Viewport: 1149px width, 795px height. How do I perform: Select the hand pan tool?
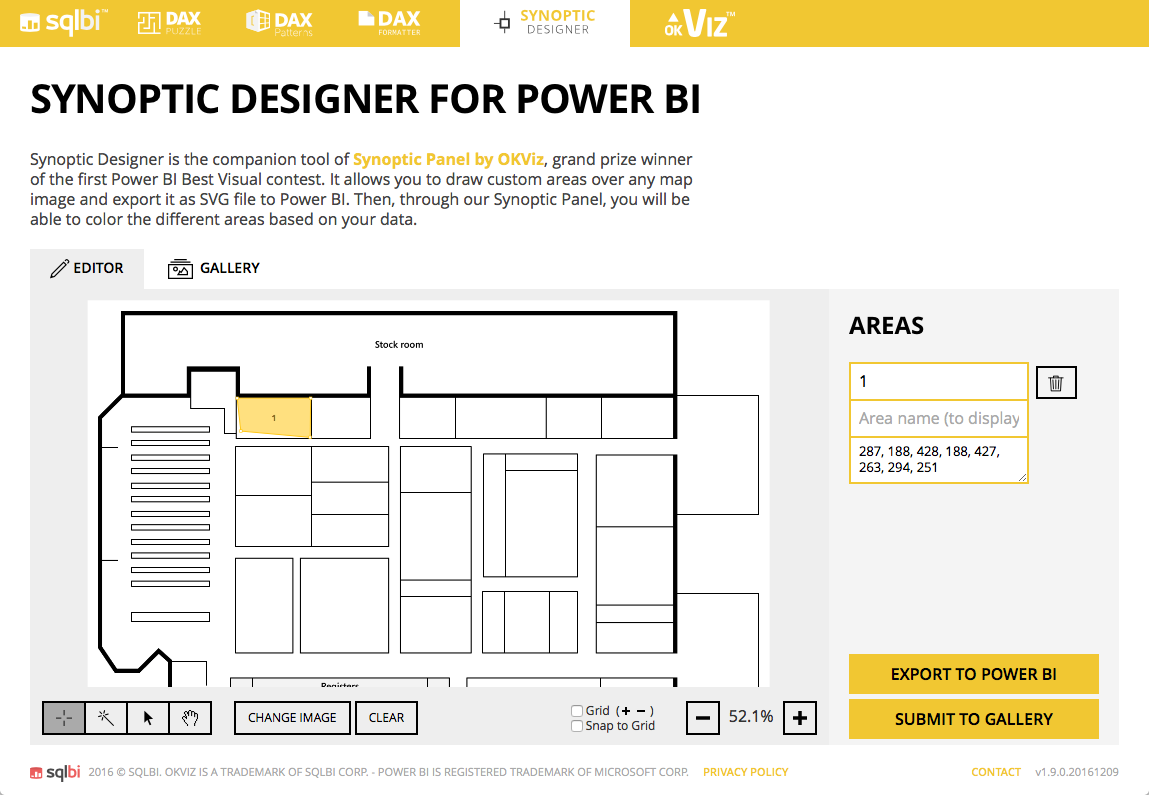click(191, 718)
